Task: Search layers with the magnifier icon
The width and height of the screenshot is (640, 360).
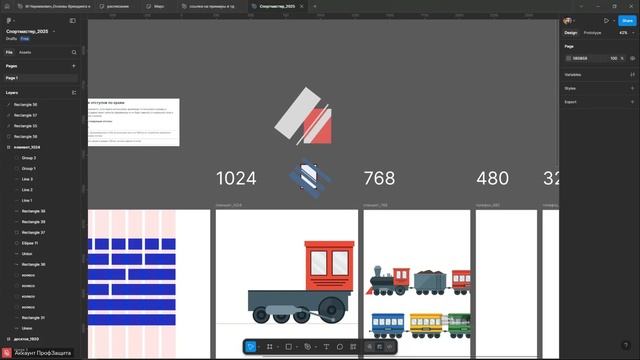Action: (x=74, y=52)
